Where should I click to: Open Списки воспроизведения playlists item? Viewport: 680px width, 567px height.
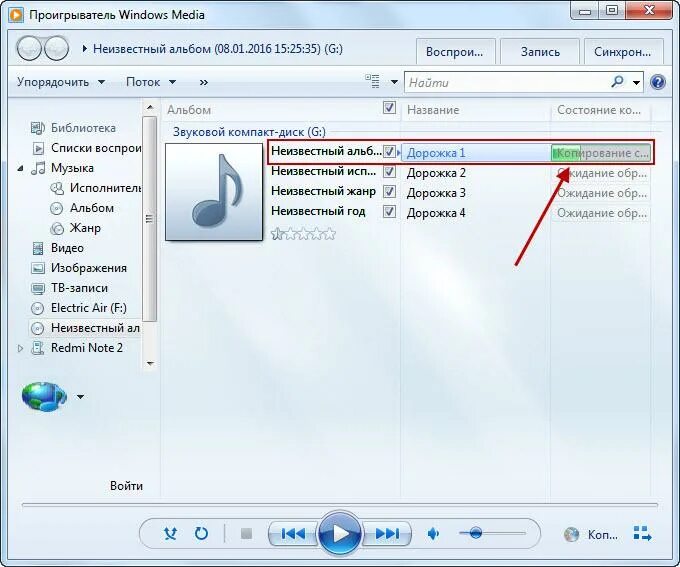click(x=87, y=148)
